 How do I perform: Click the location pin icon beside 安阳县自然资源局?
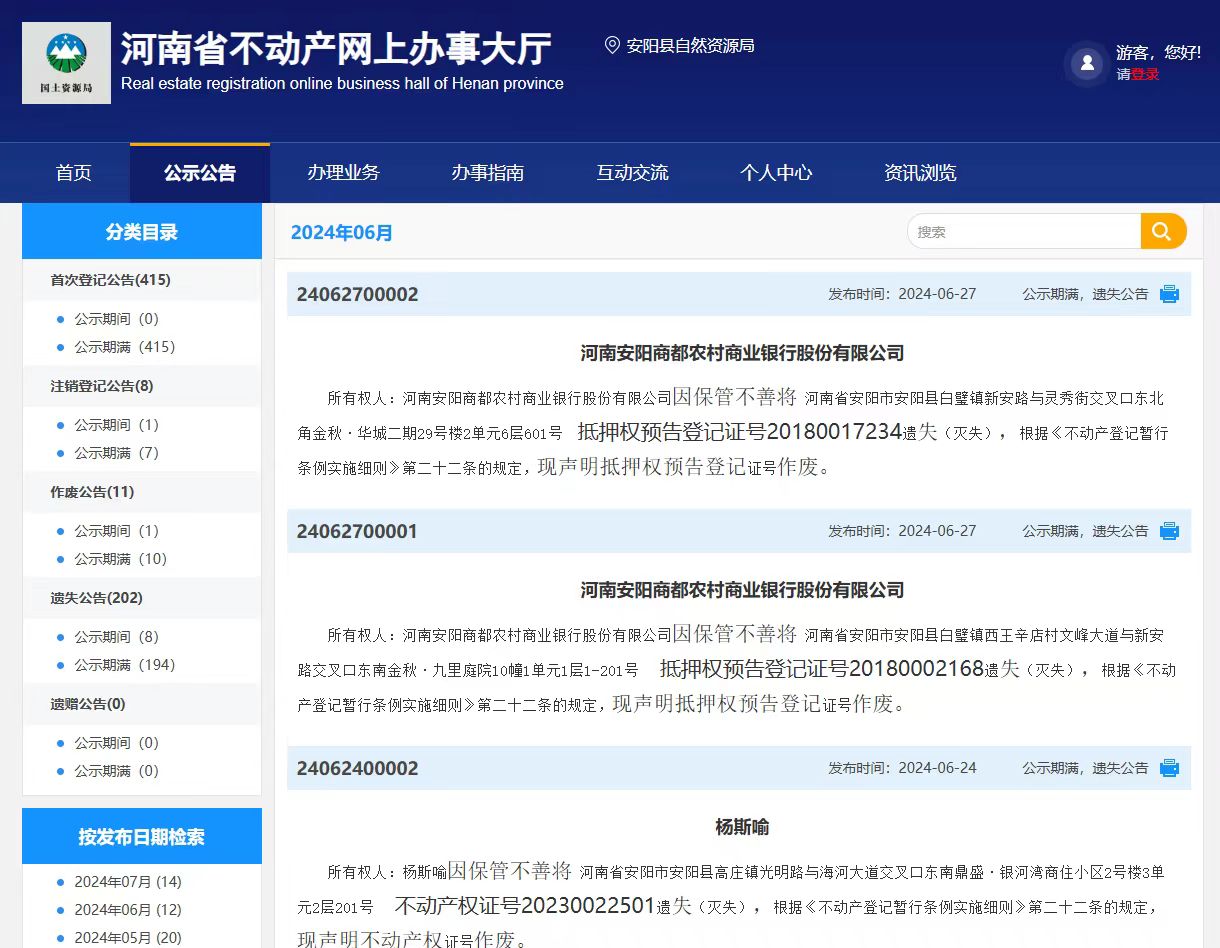[613, 45]
